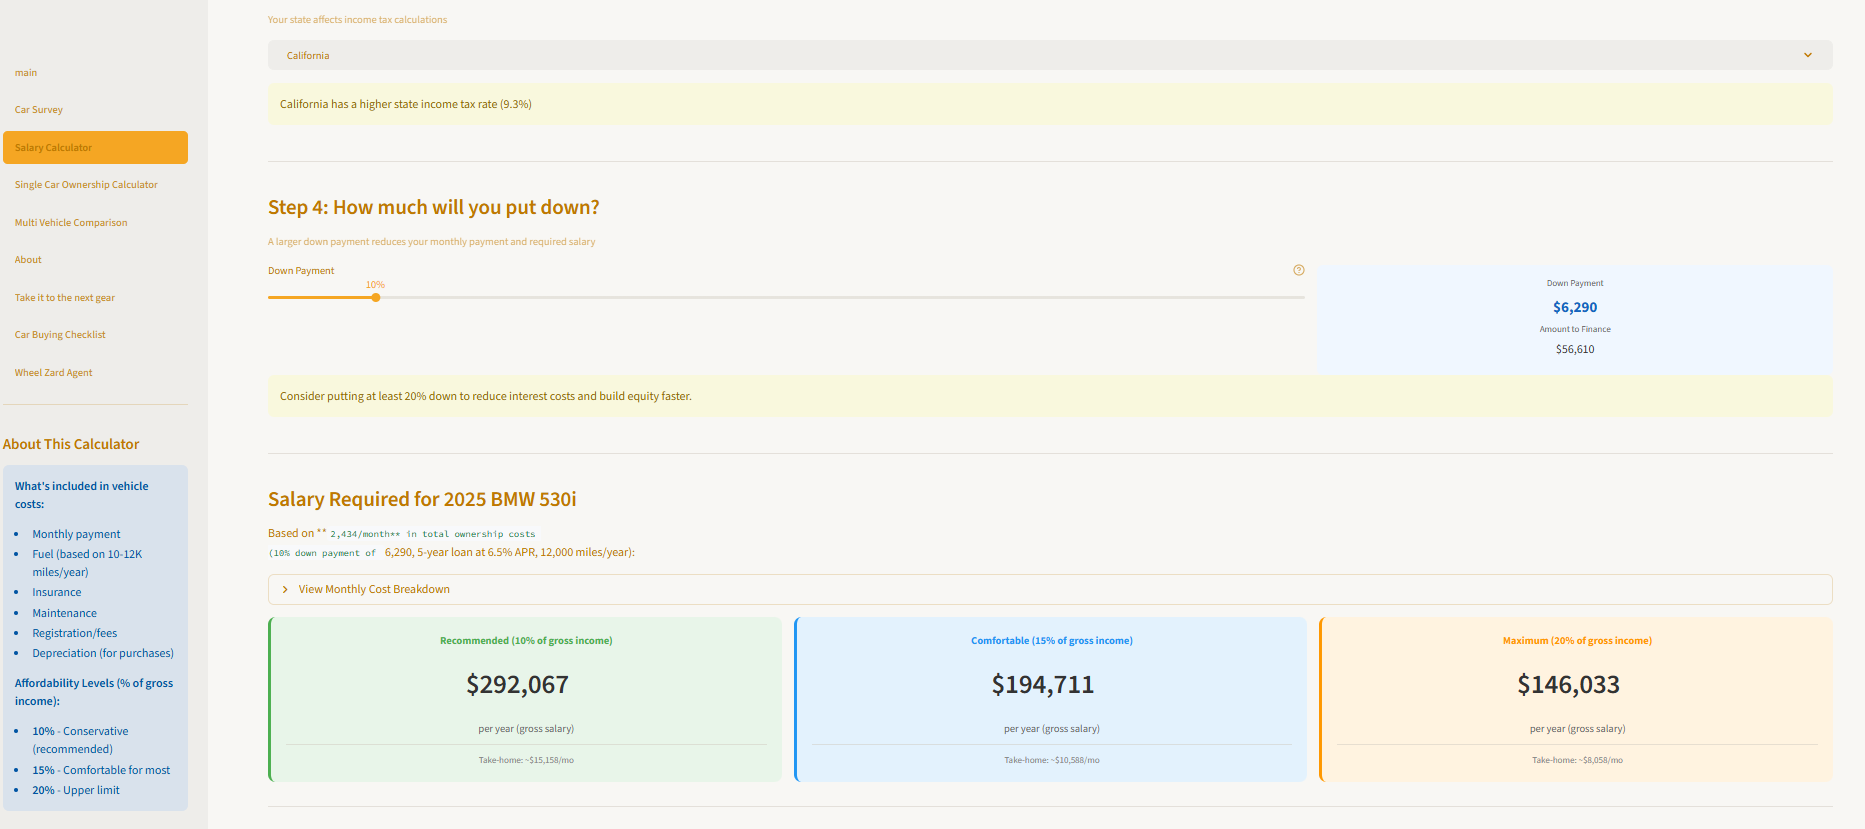Click Fuel (based on 10-12K miles/year) item
Screen dimensions: 1865x829
pyautogui.click(x=87, y=563)
